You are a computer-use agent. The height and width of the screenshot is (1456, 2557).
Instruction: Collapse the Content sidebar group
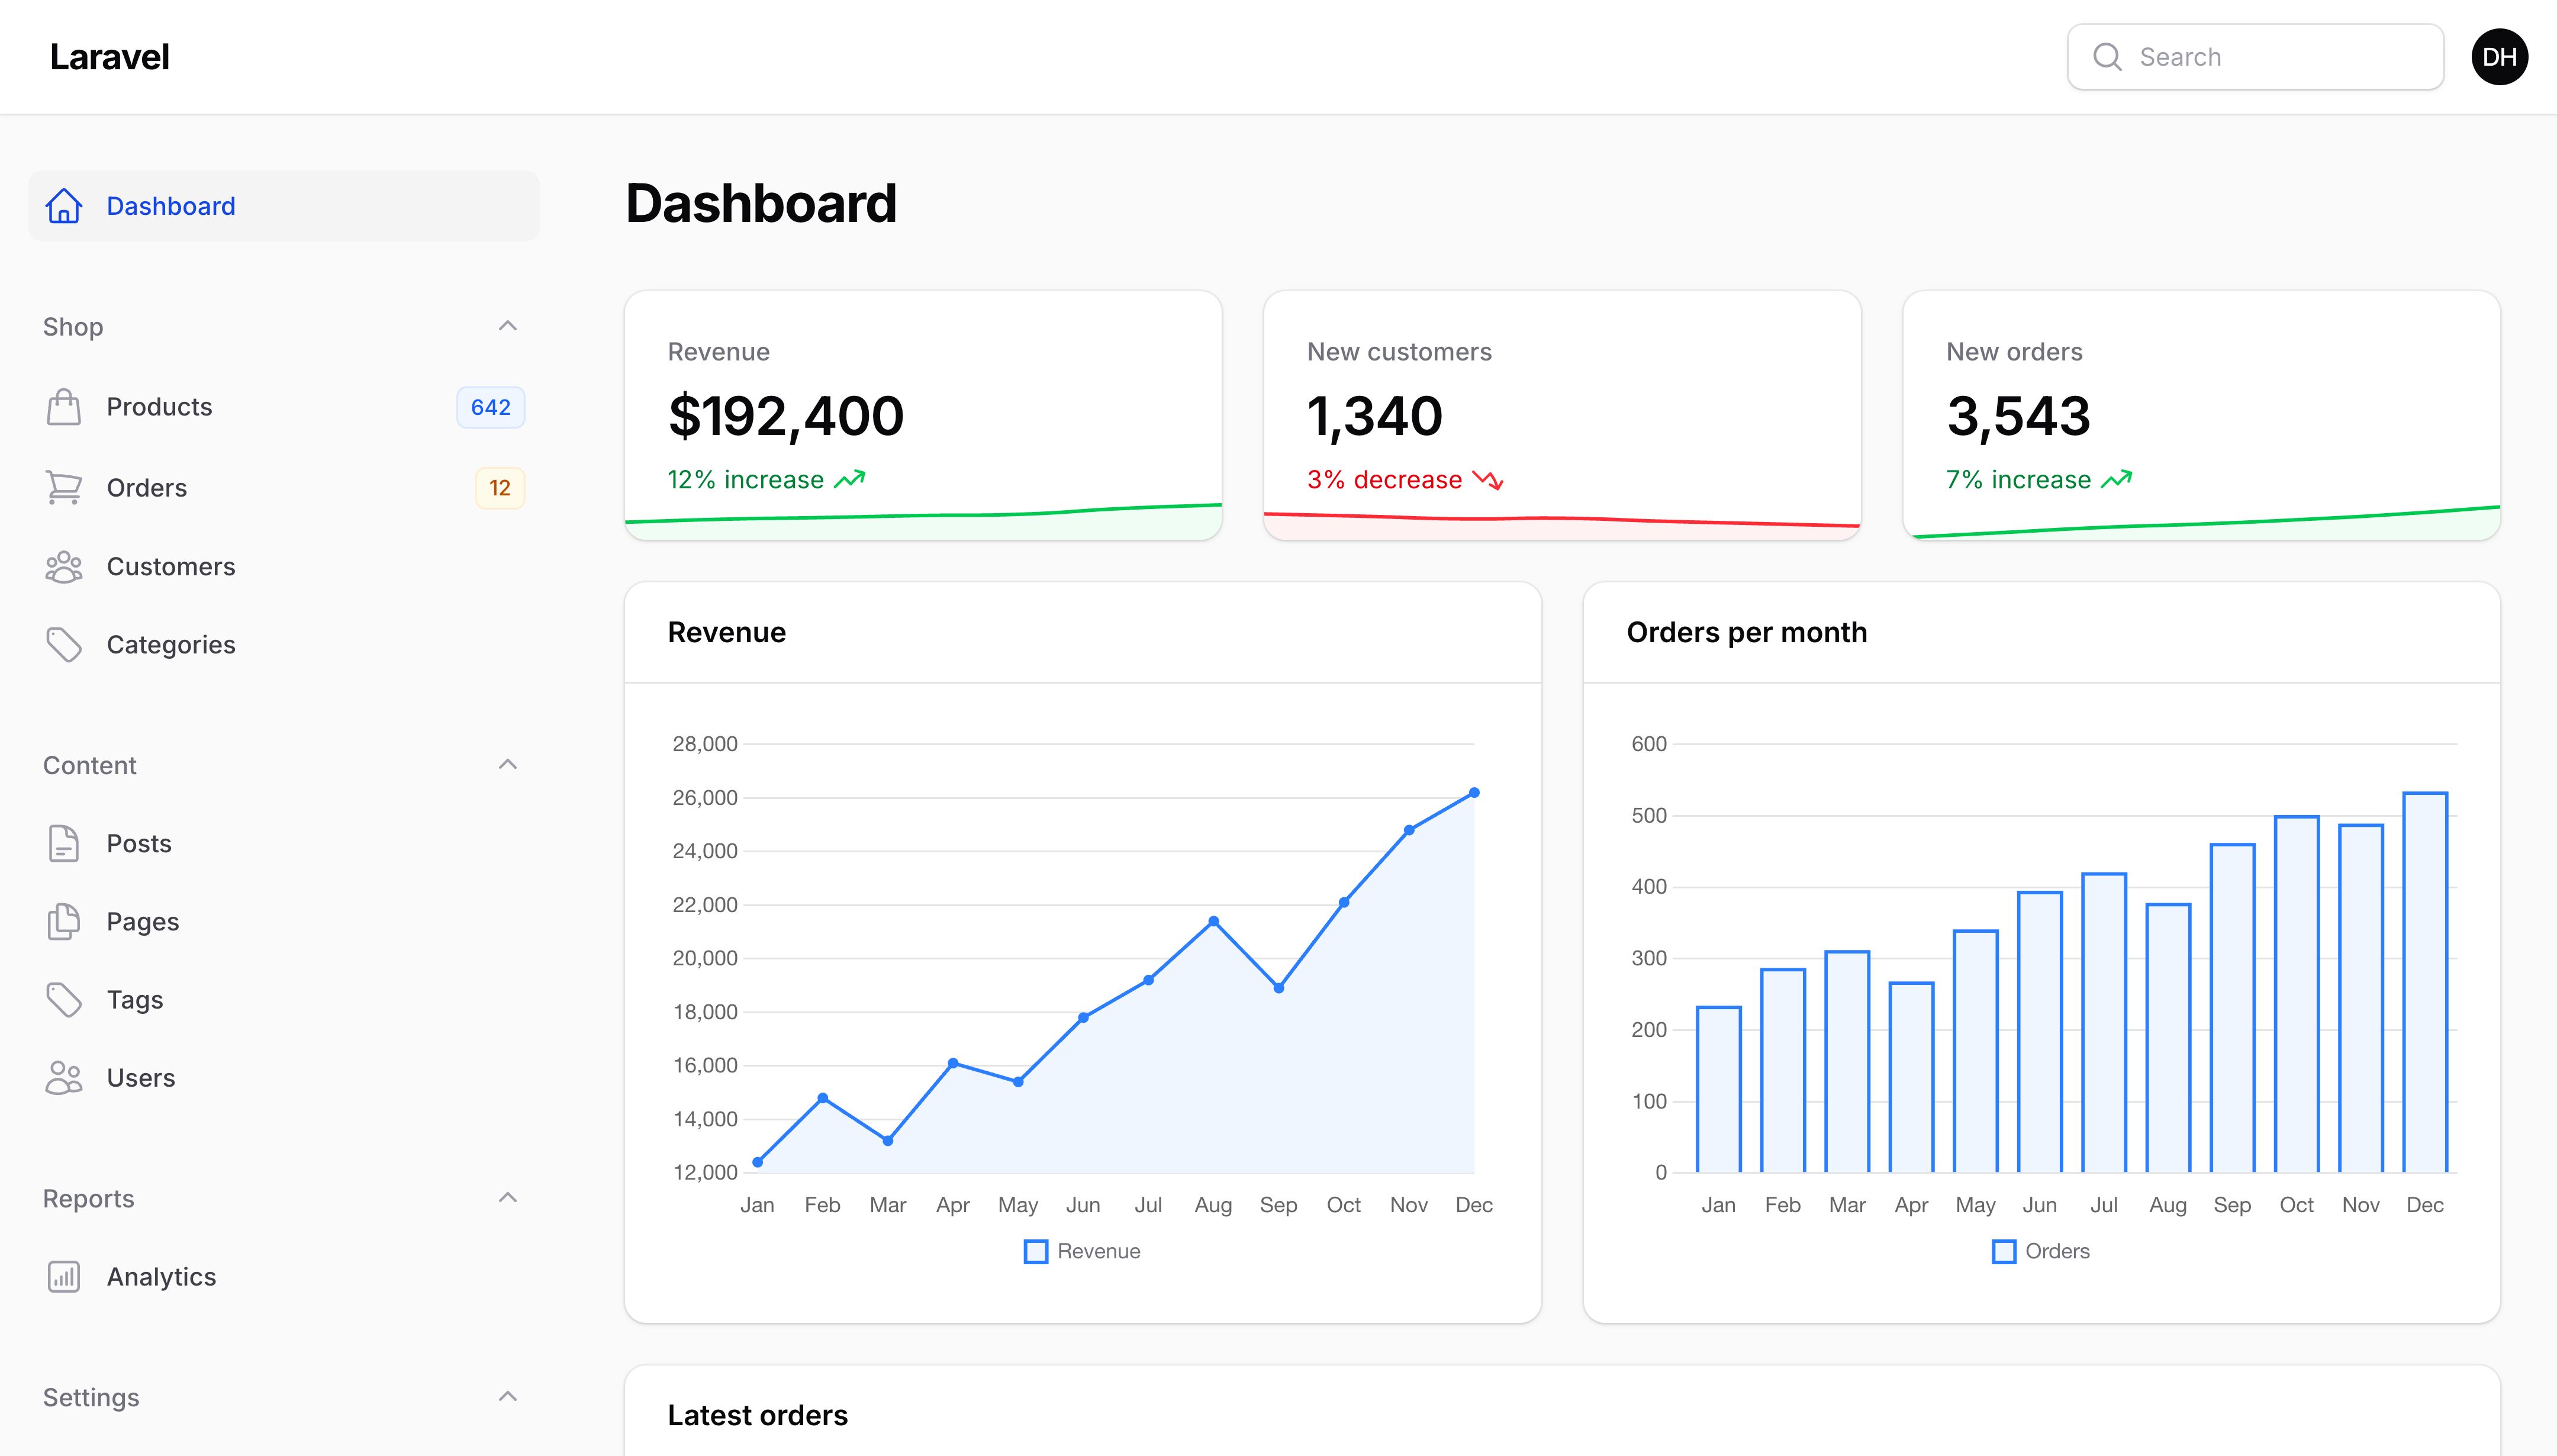508,765
